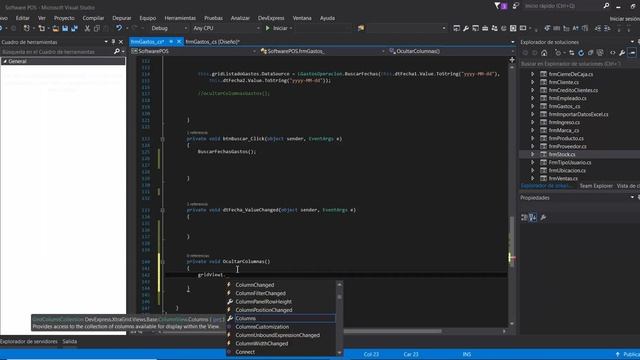The width and height of the screenshot is (640, 360).
Task: Collapse the General toolbox section
Action: coord(5,61)
